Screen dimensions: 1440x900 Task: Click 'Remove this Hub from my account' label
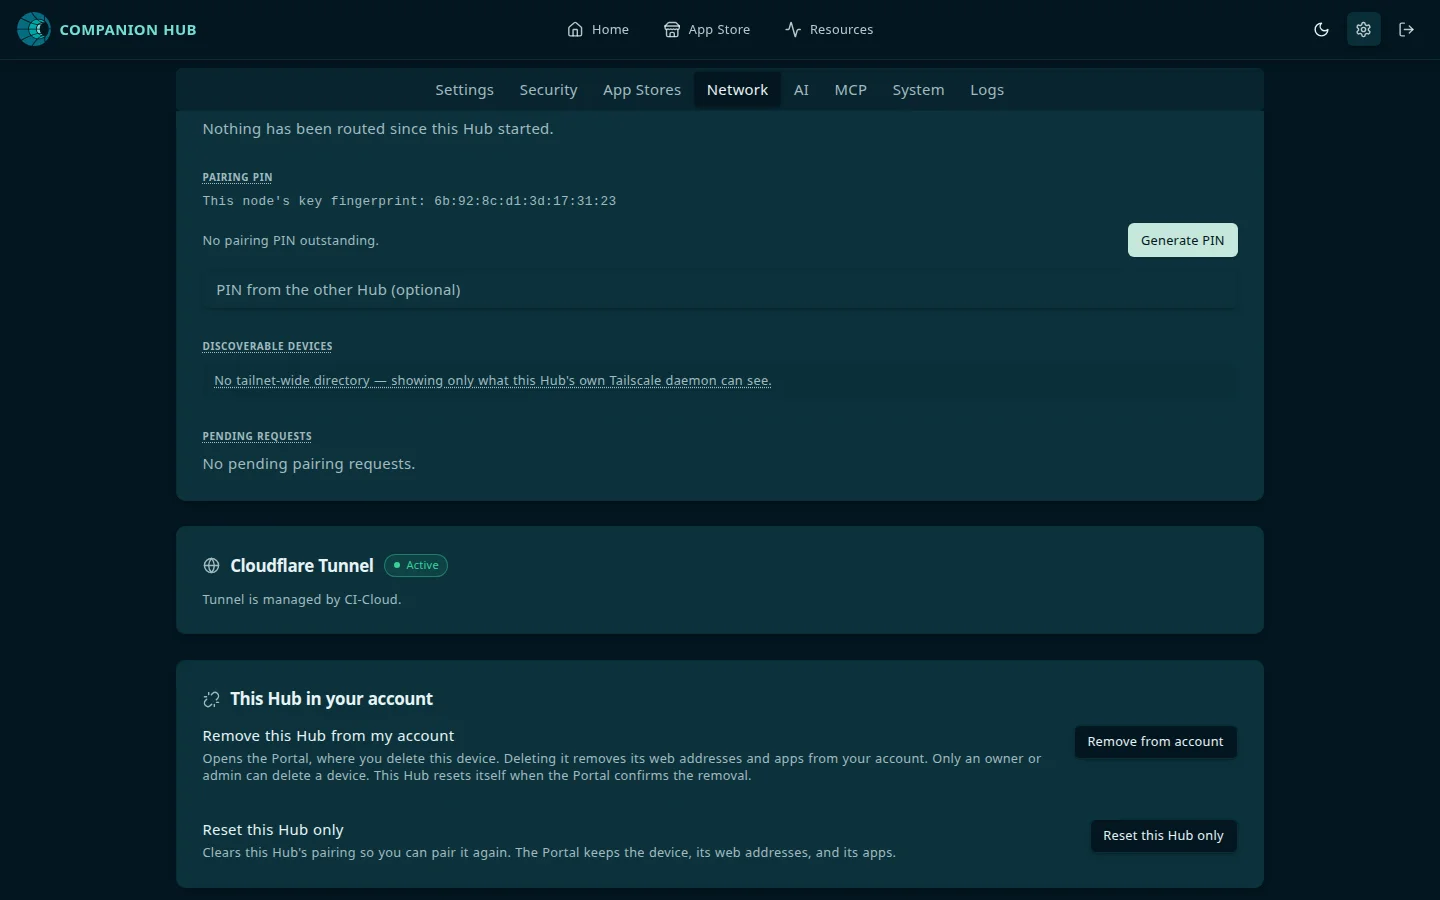click(328, 736)
